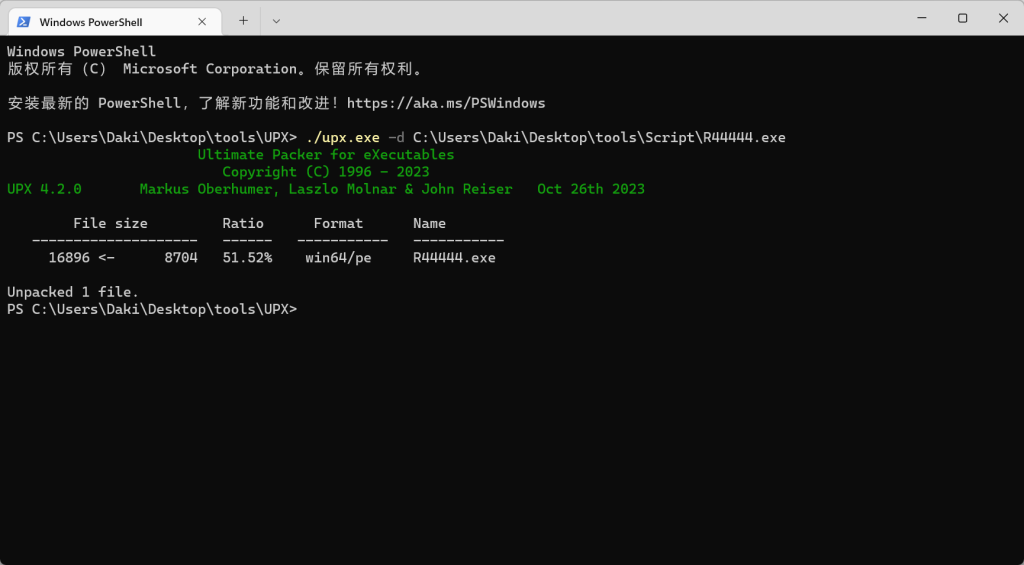This screenshot has height=565, width=1024.
Task: Expand the new tab profile dropdown chevron
Action: pos(276,20)
